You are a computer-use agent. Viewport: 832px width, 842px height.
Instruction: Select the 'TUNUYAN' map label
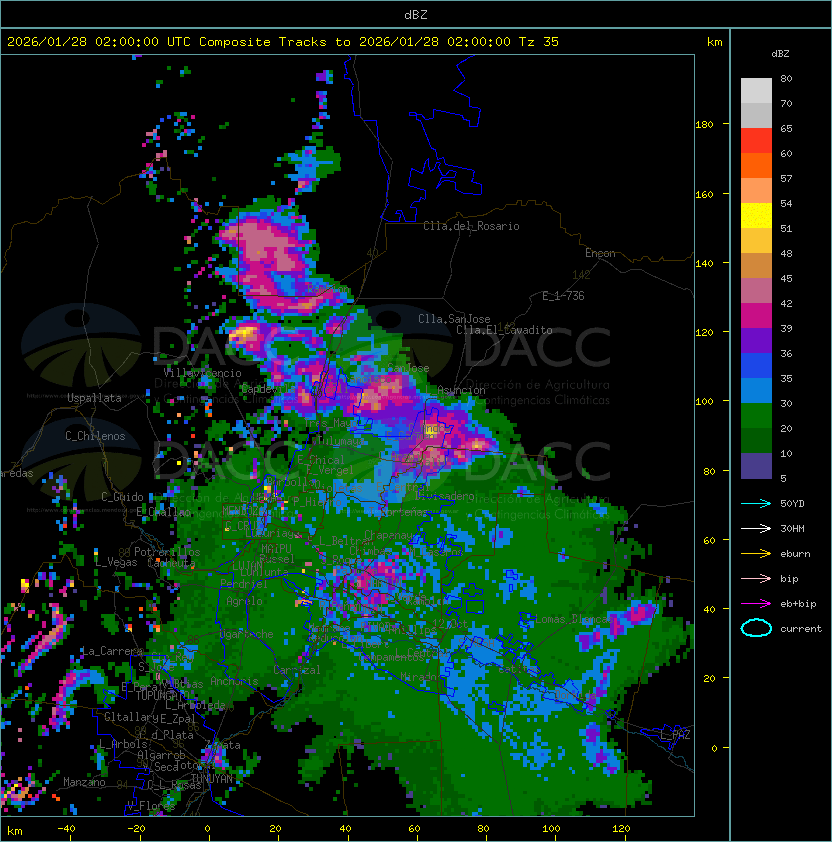pyautogui.click(x=212, y=779)
